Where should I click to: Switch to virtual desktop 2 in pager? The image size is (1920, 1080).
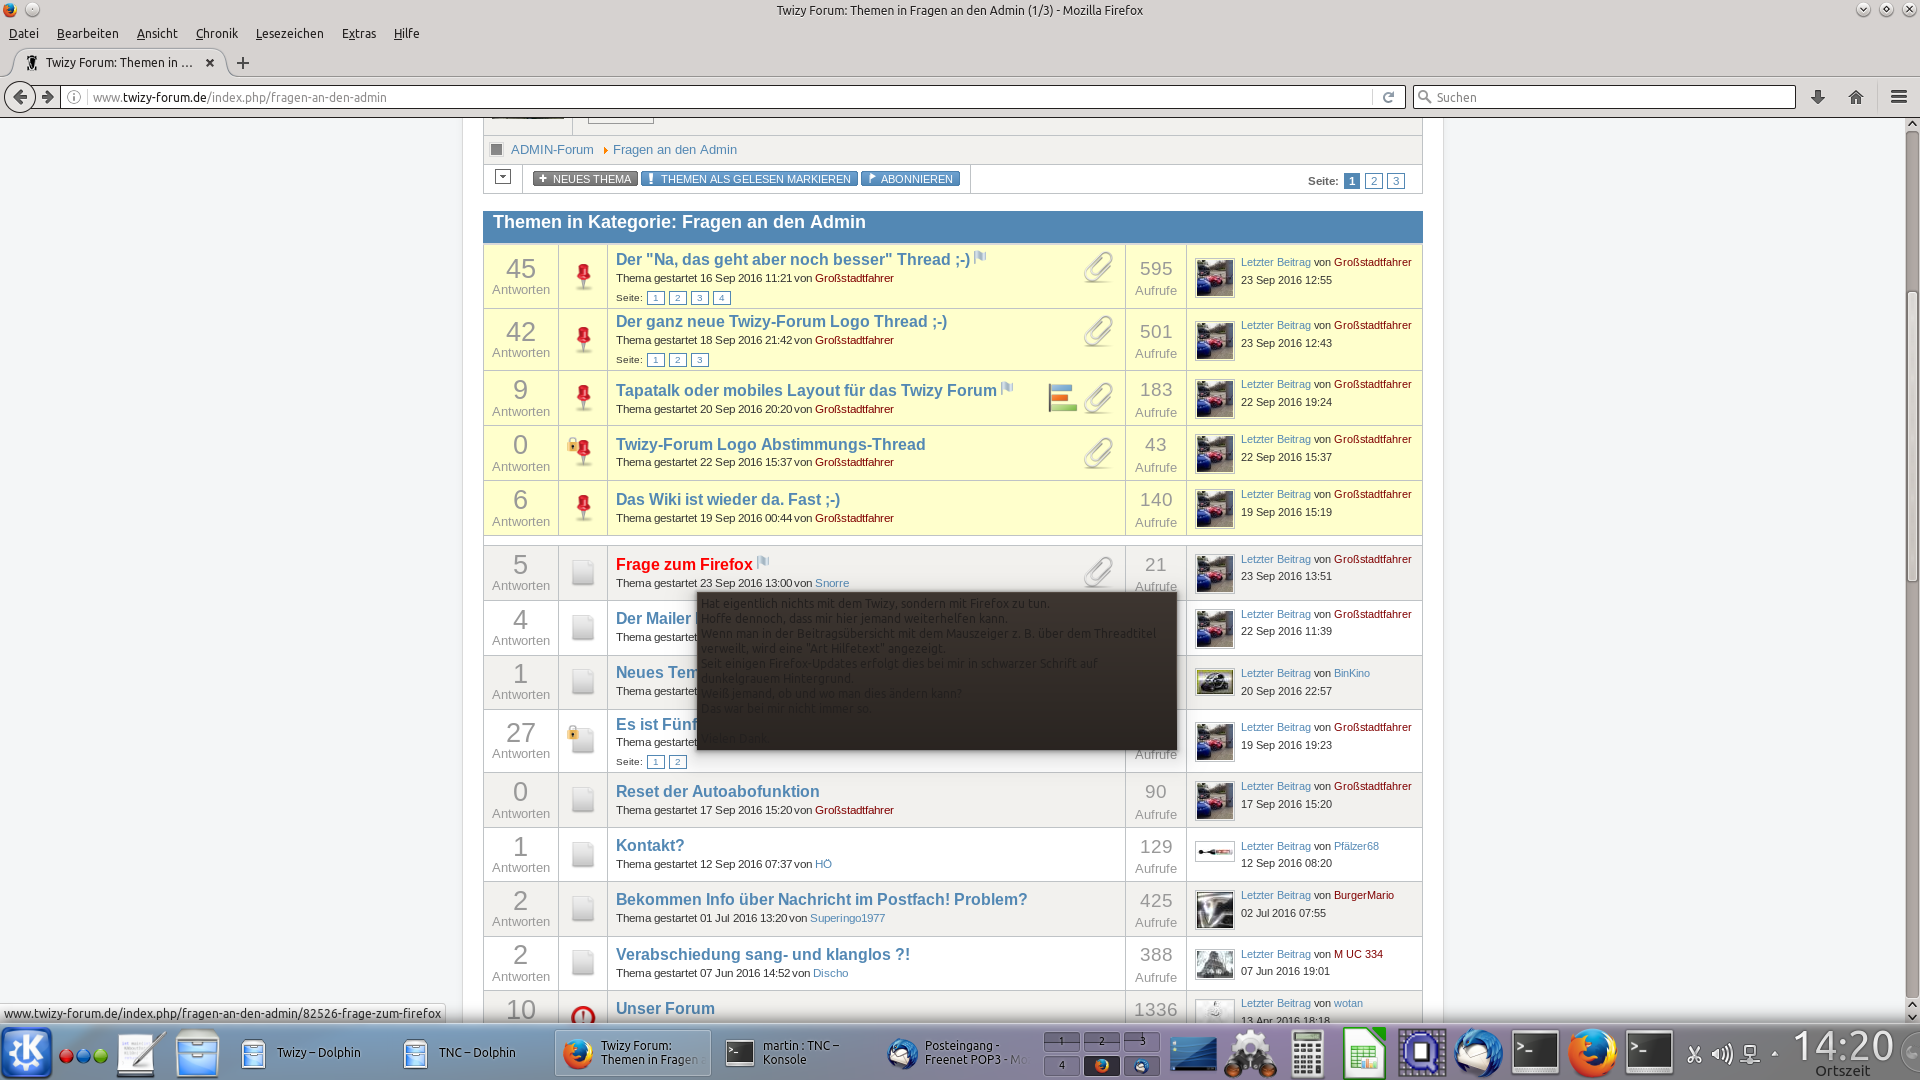point(1101,1041)
